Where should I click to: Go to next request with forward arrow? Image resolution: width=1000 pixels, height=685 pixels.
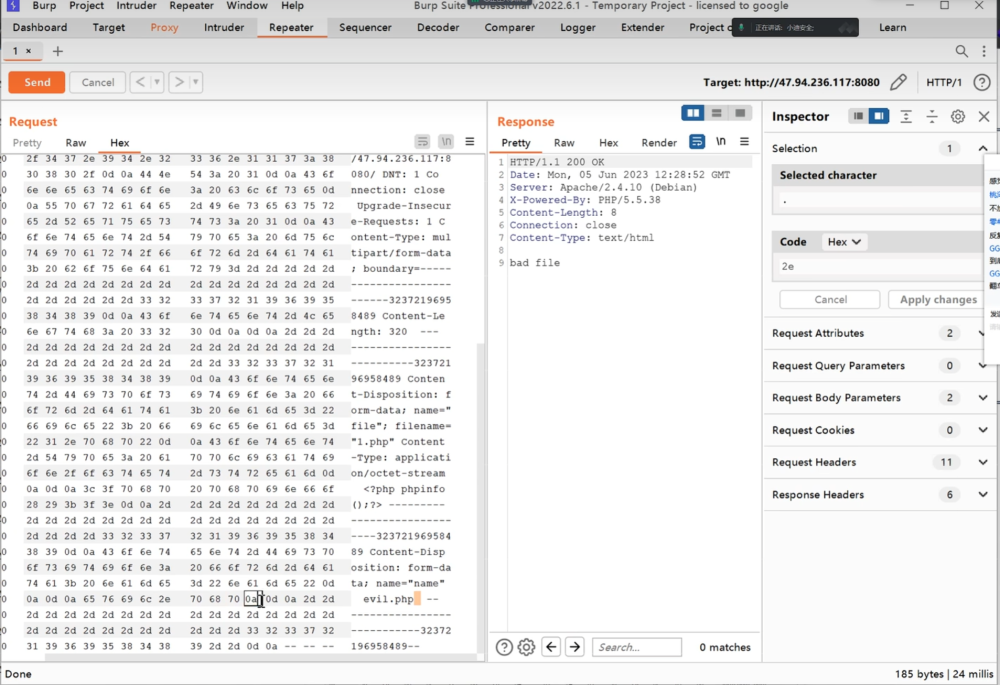[x=179, y=82]
